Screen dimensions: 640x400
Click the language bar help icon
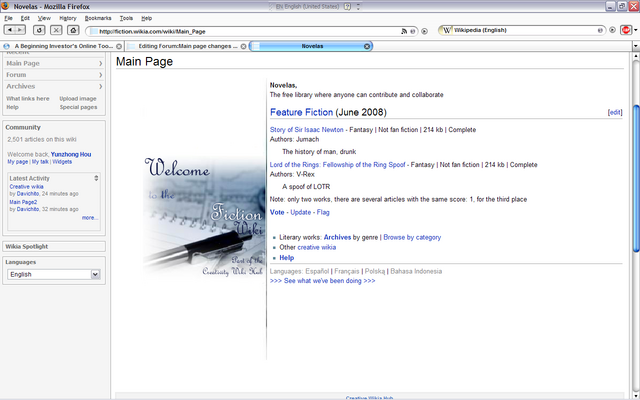pyautogui.click(x=347, y=7)
